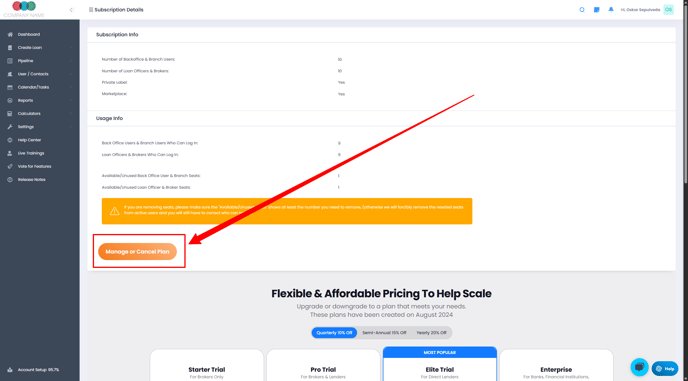
Task: Click the Dashboard home icon
Action: point(10,34)
